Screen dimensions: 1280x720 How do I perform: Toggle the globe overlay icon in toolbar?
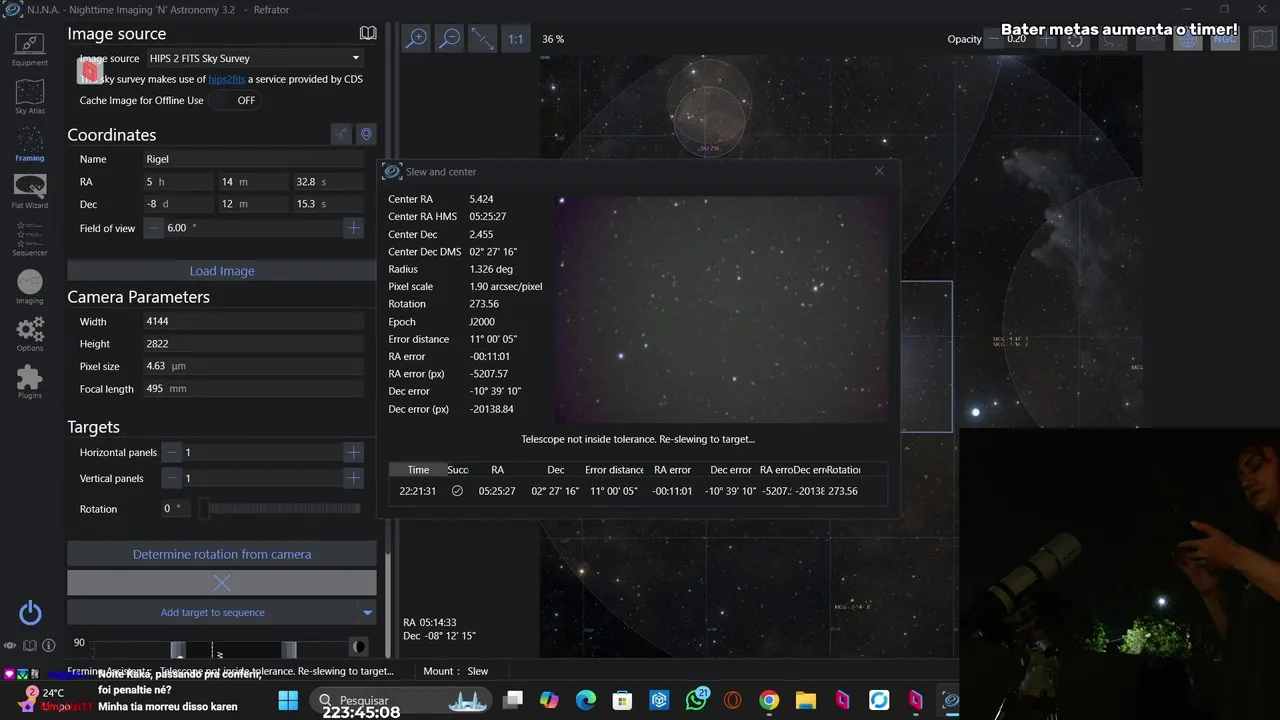1187,39
